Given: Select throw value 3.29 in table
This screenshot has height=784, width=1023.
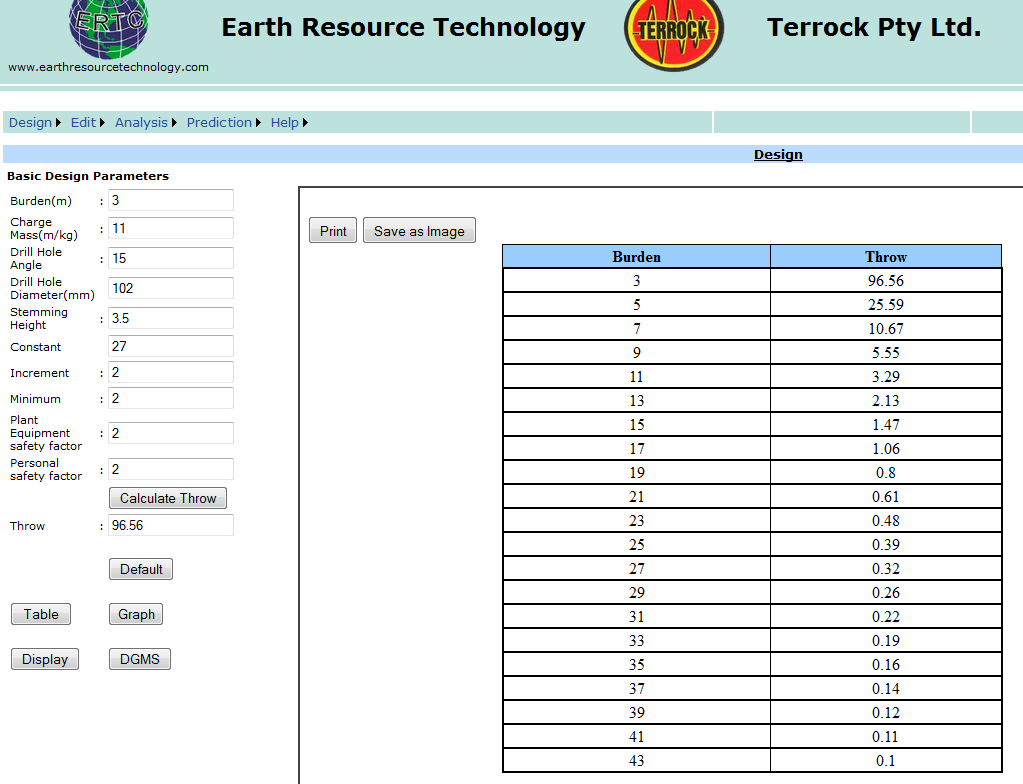Looking at the screenshot, I should 886,376.
